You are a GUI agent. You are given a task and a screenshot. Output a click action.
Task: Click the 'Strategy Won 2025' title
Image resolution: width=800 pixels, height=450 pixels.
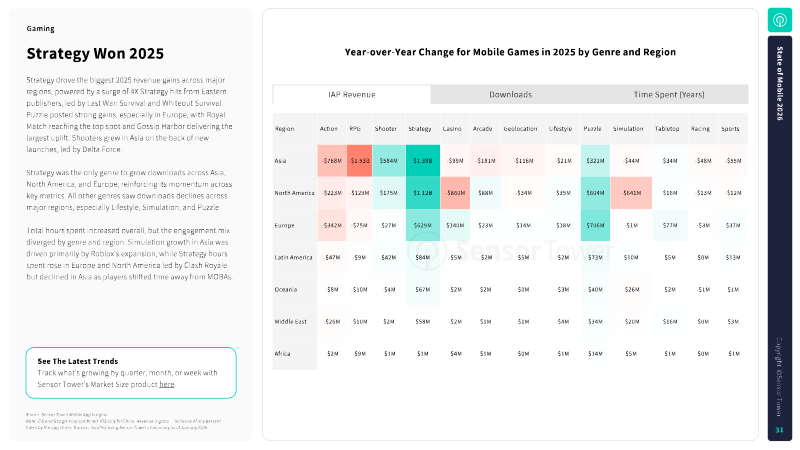point(82,53)
